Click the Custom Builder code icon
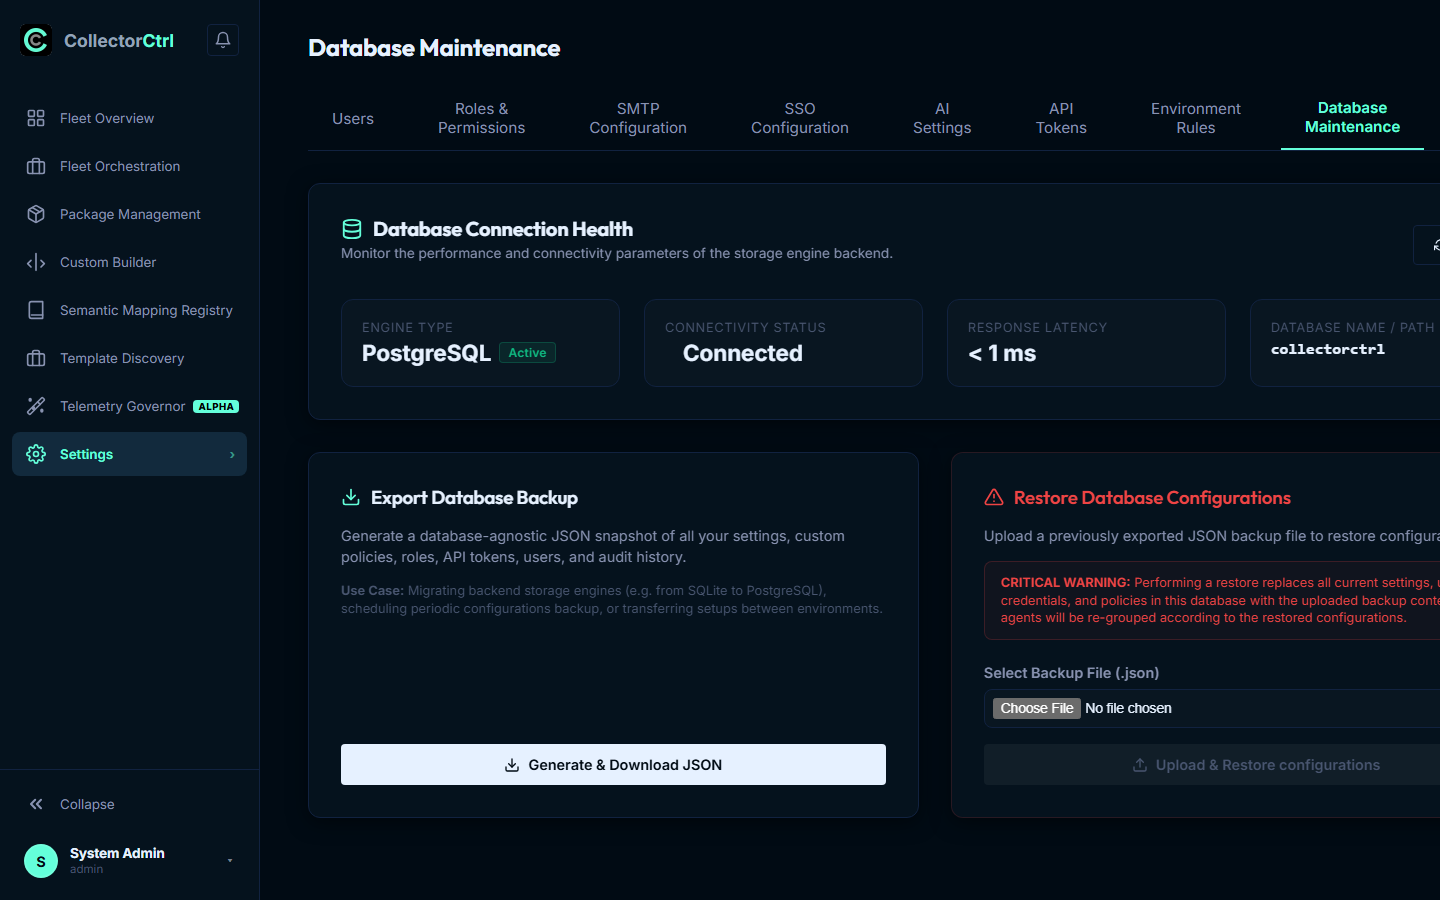This screenshot has width=1440, height=900. pyautogui.click(x=36, y=262)
